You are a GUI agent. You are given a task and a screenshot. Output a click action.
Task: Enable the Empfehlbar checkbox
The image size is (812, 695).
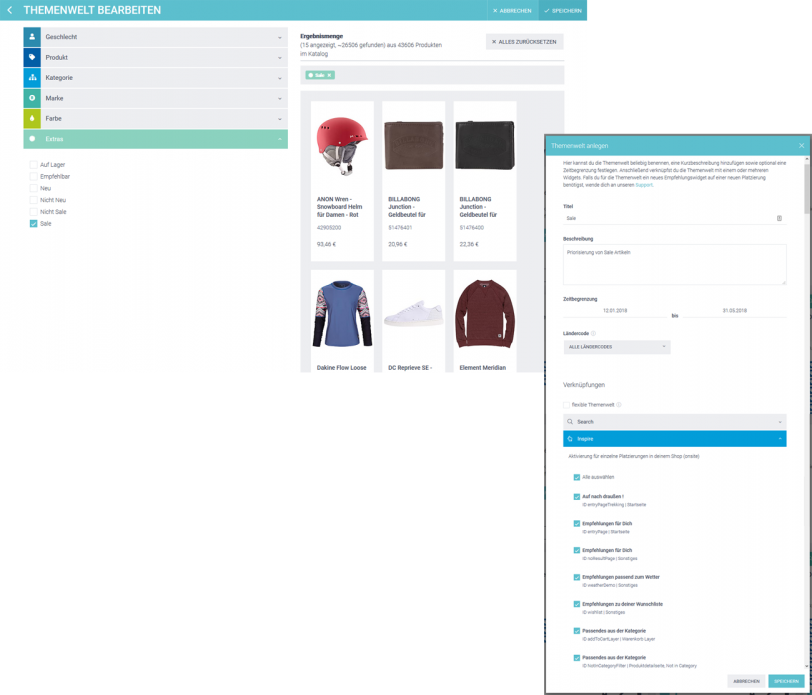coord(34,177)
